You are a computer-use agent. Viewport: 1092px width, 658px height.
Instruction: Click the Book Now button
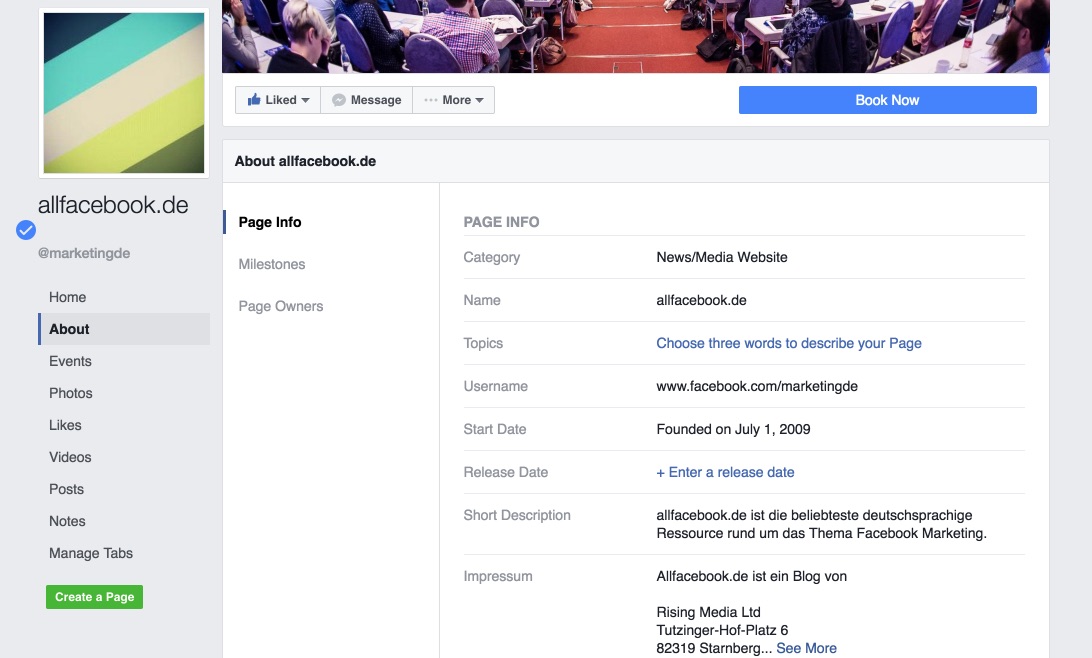(887, 100)
